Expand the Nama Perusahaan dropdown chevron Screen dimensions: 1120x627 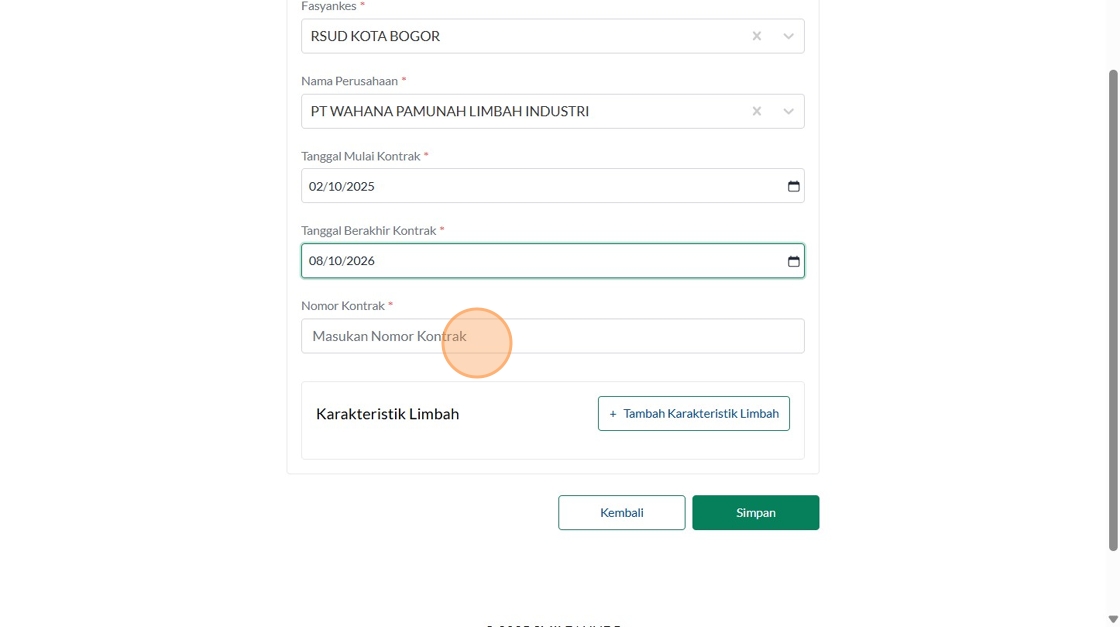click(788, 111)
